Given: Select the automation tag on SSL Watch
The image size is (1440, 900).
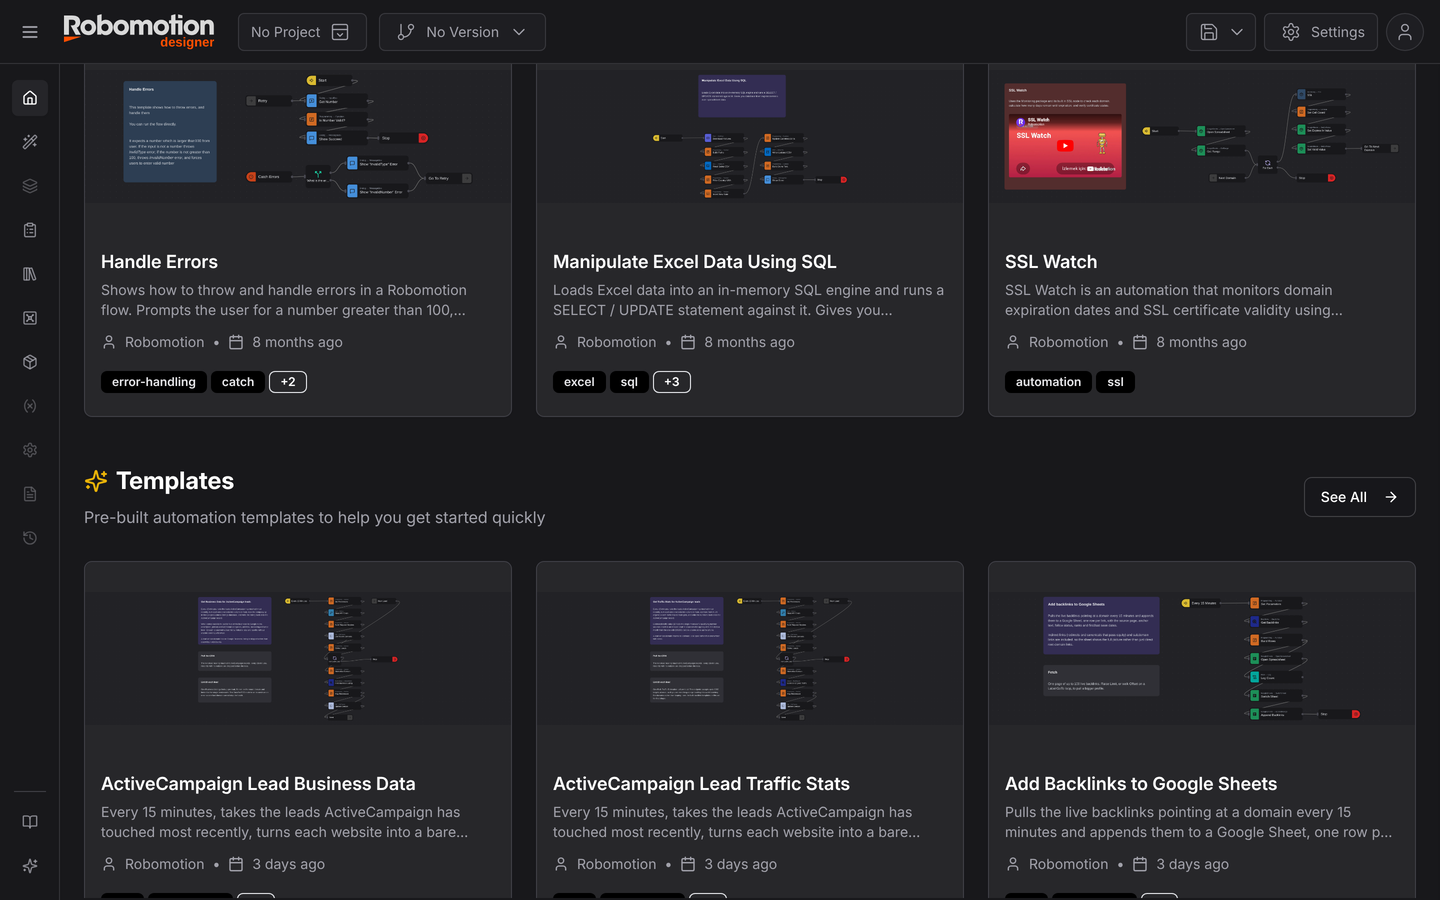Looking at the screenshot, I should (1048, 382).
